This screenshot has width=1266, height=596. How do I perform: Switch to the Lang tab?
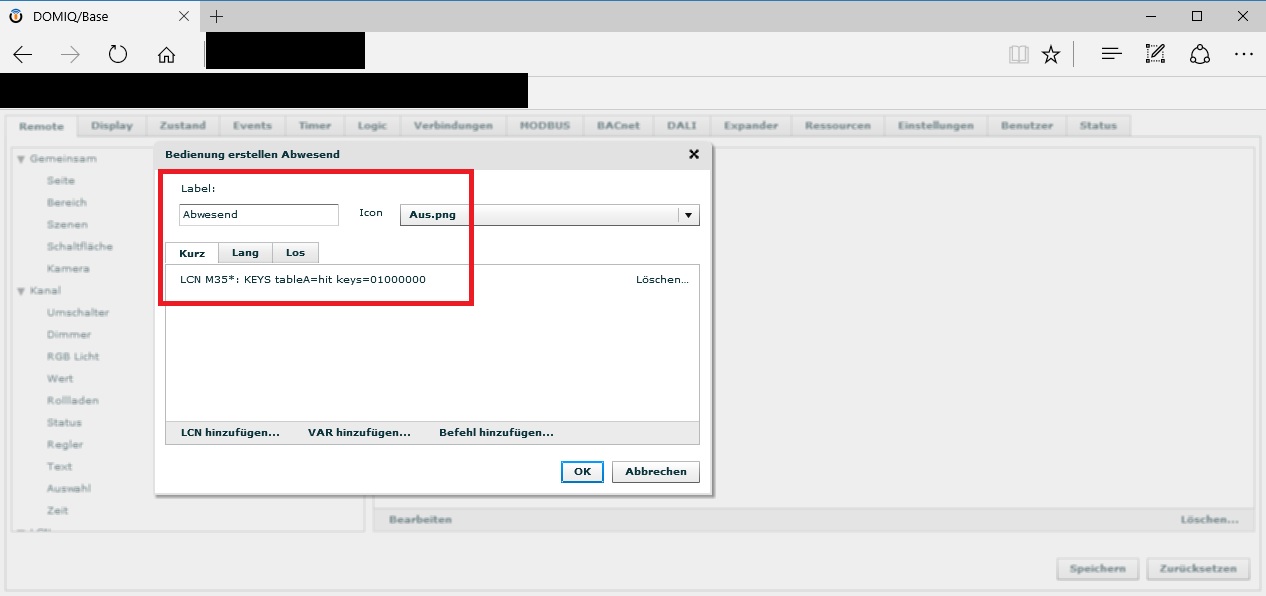coord(245,253)
